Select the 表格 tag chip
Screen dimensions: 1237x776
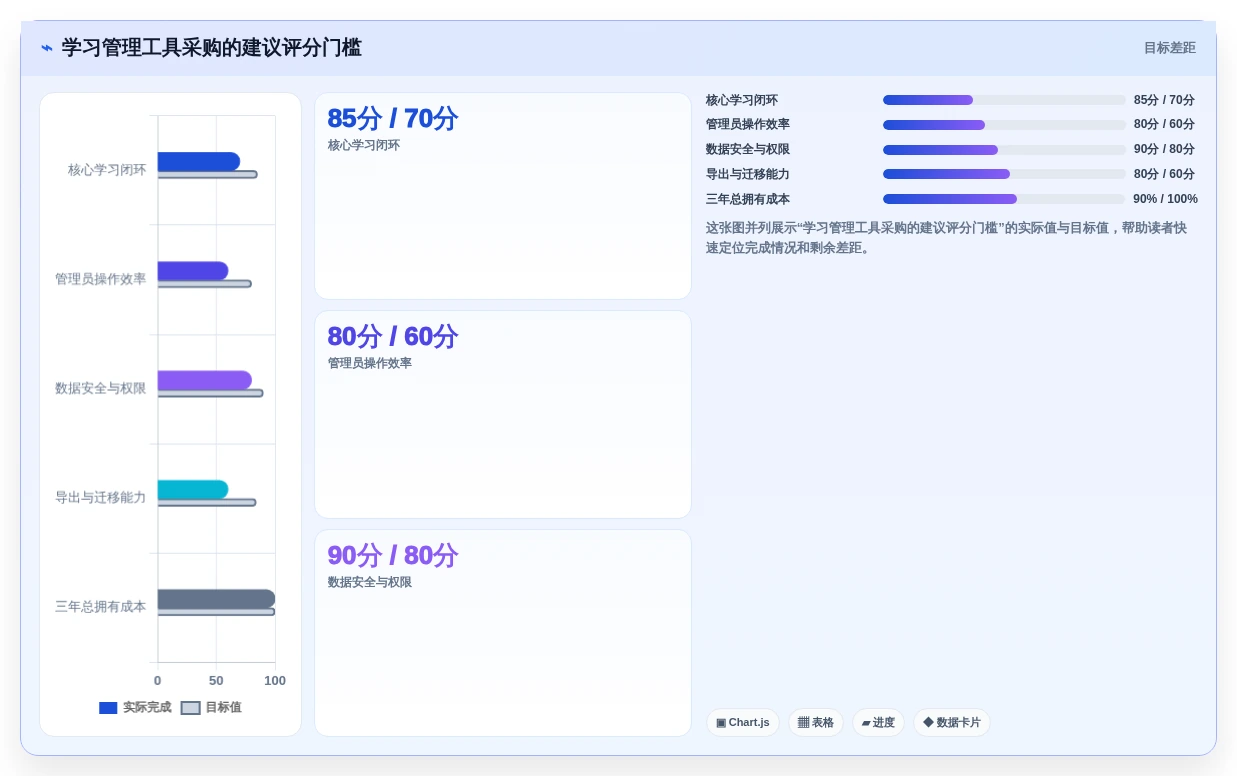pos(815,722)
